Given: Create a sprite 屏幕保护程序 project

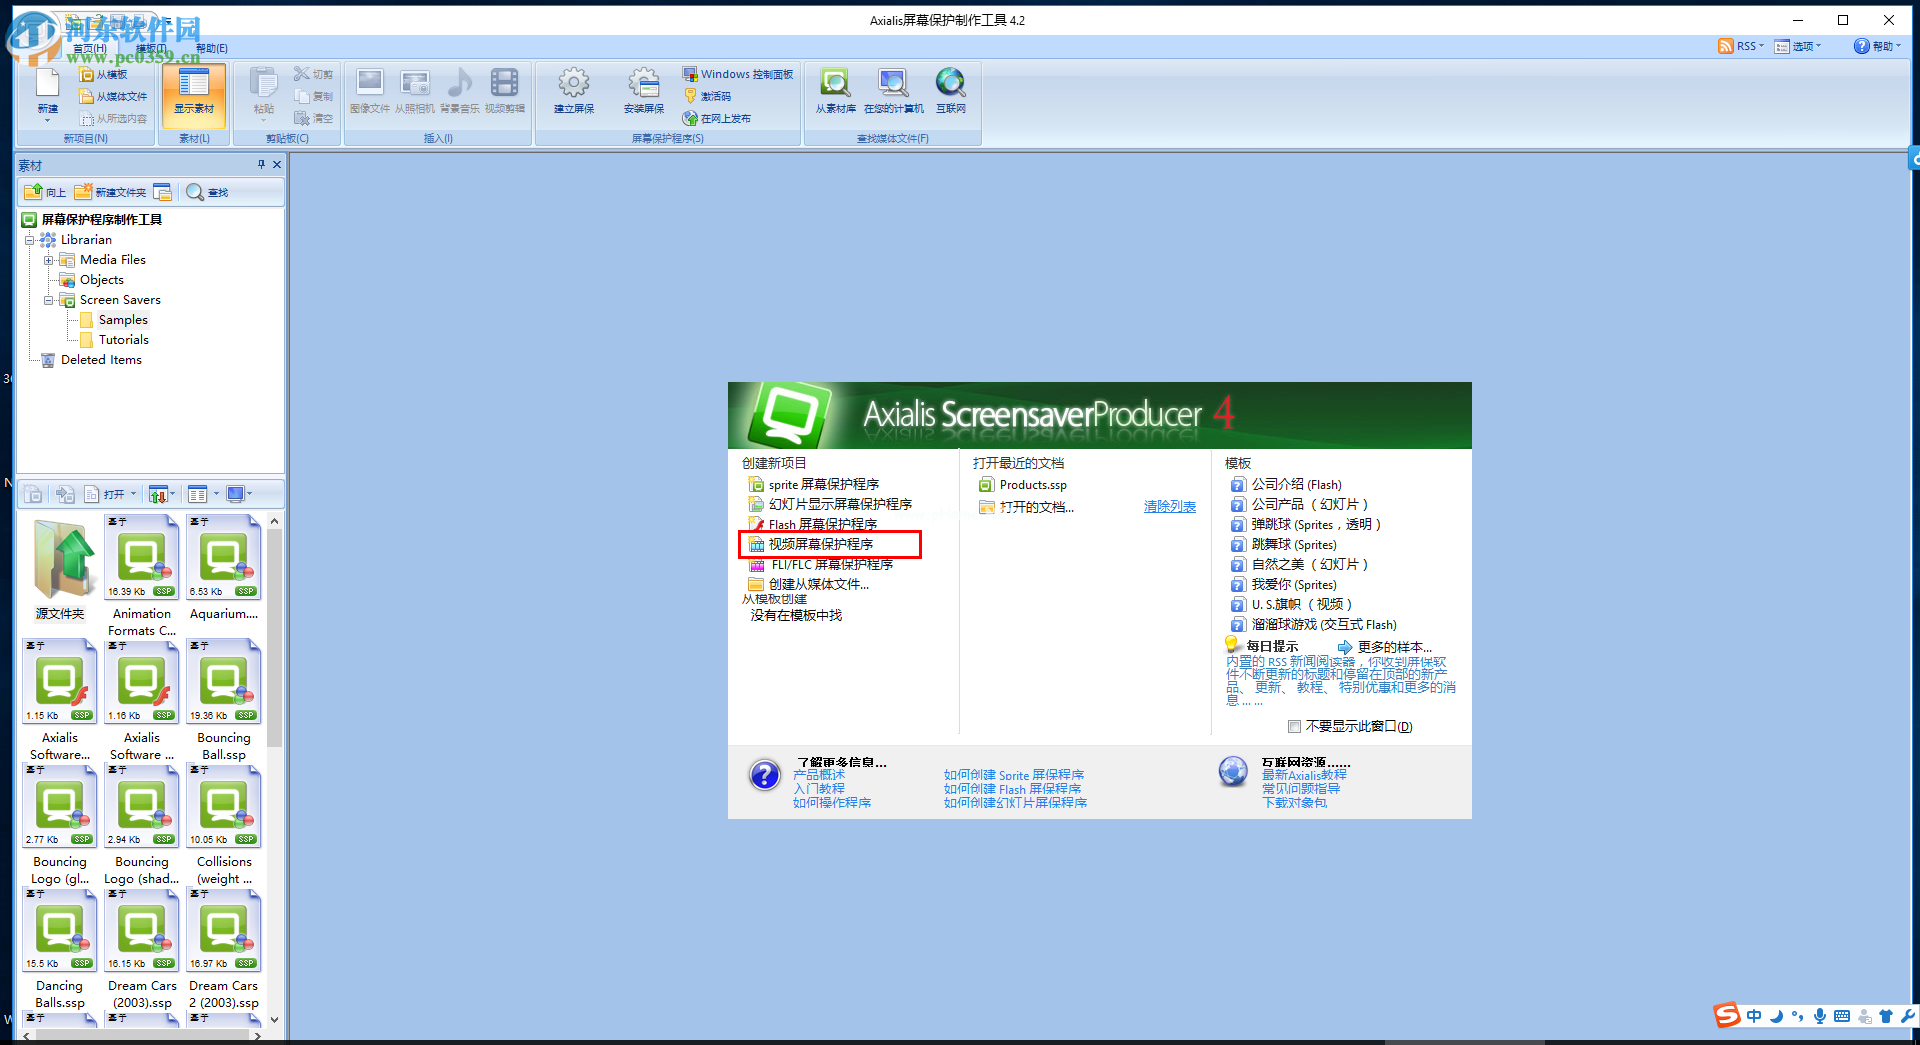Looking at the screenshot, I should point(823,484).
